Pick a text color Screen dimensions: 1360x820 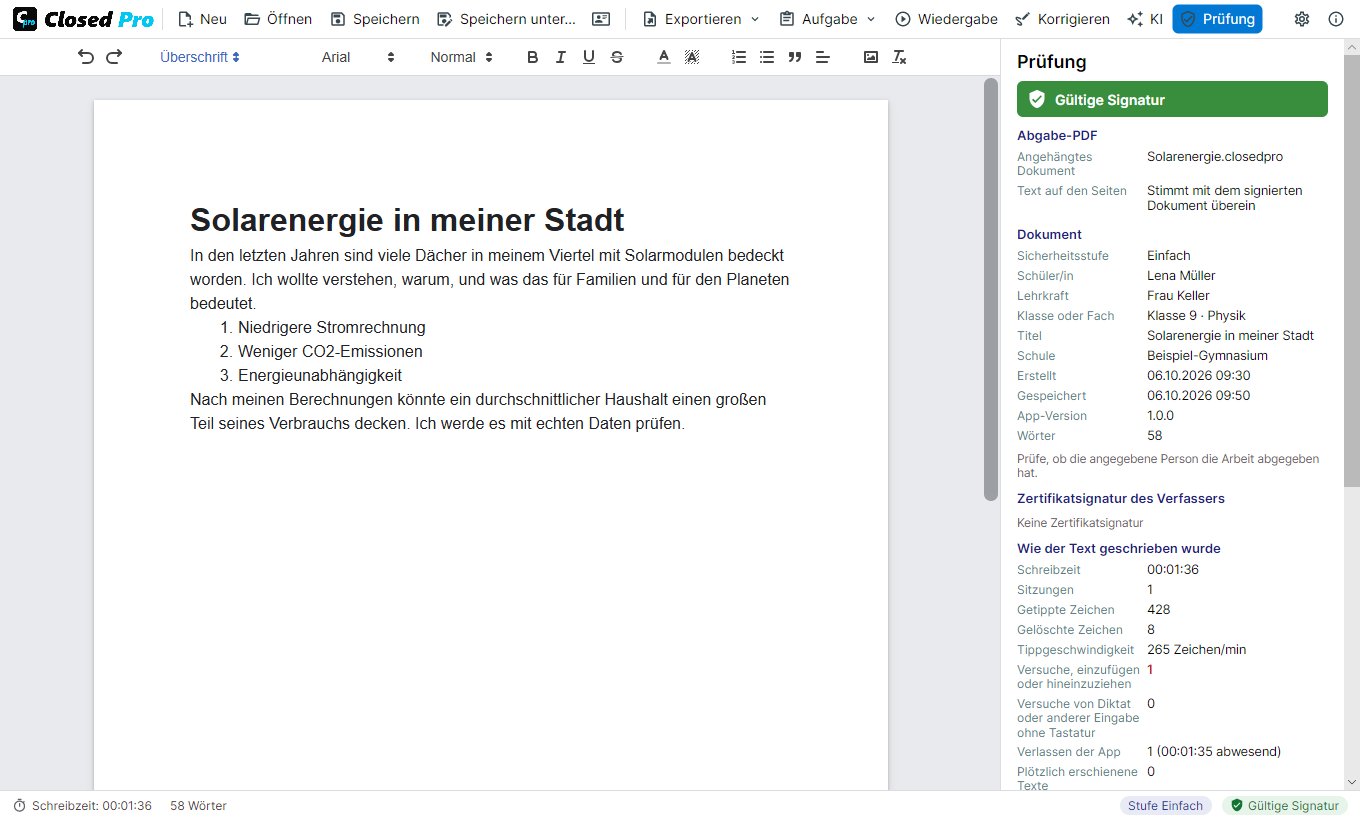click(663, 57)
